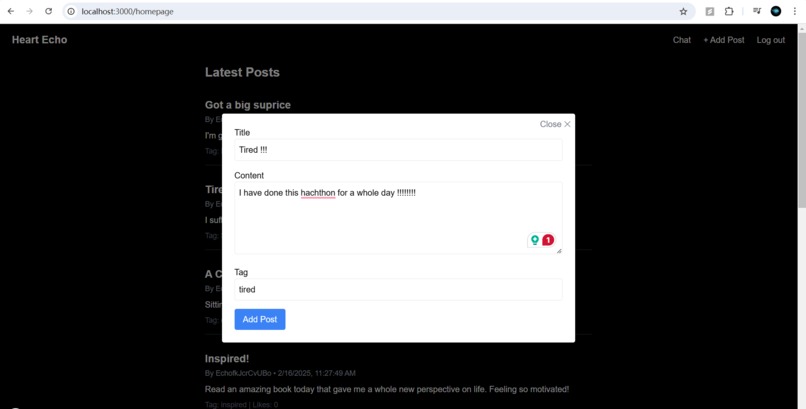Open the red Grammarly suggestion badge showing 1
The image size is (806, 409).
548,240
